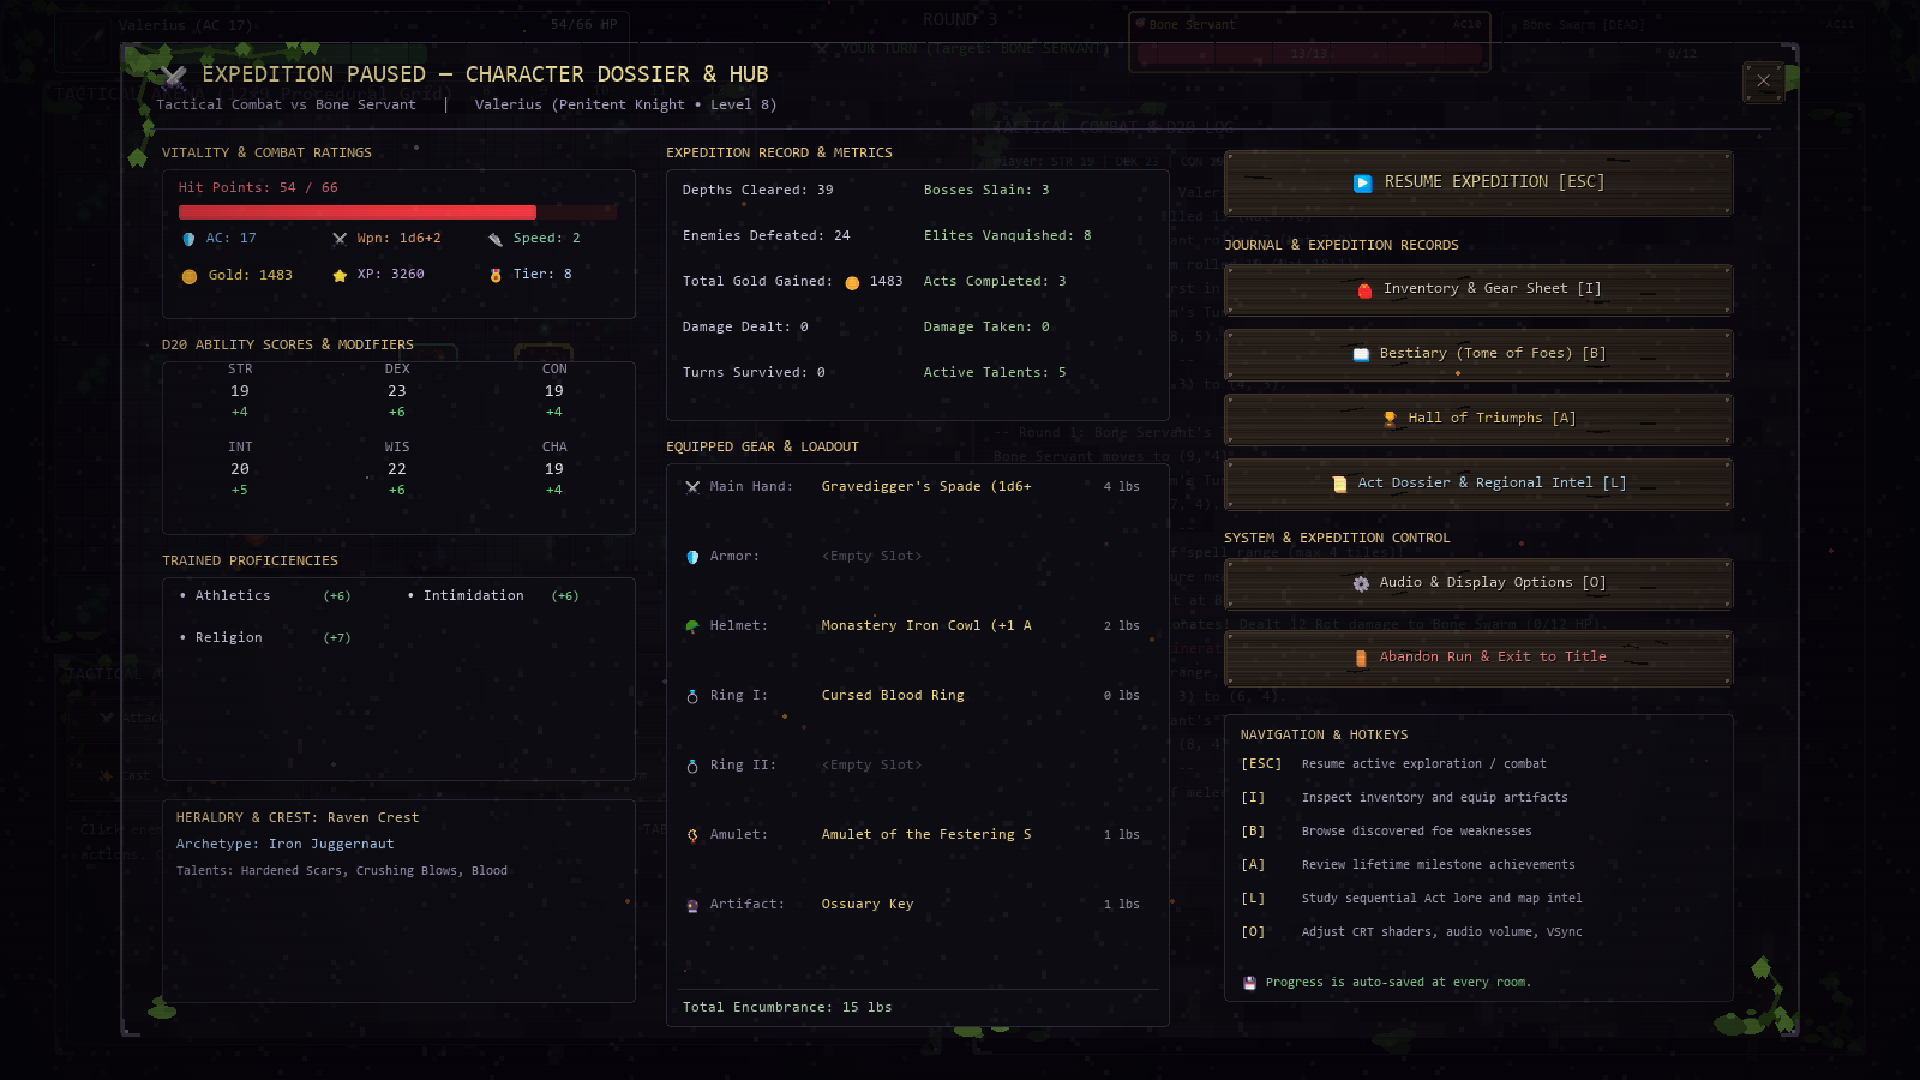Click the Helmet slot icon

tap(692, 626)
